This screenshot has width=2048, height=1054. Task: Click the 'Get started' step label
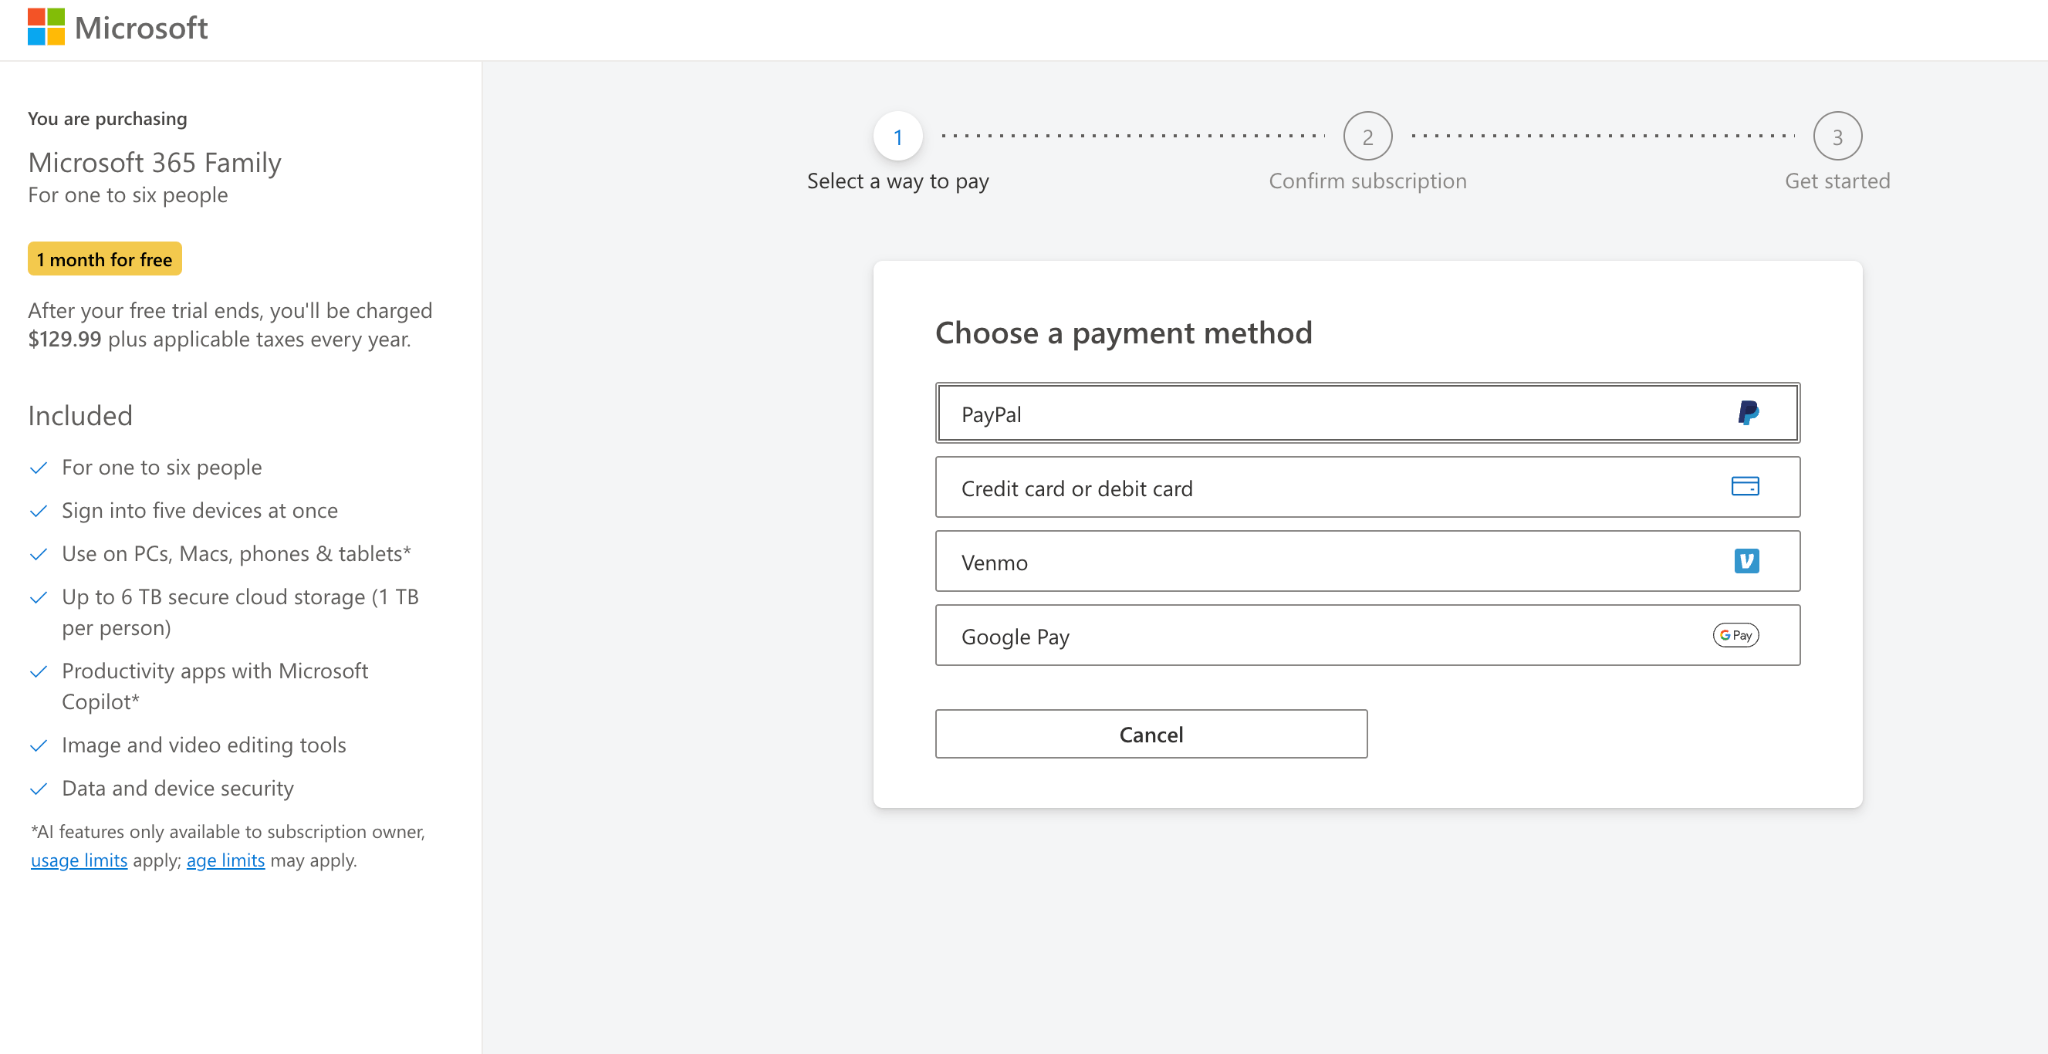[1838, 181]
